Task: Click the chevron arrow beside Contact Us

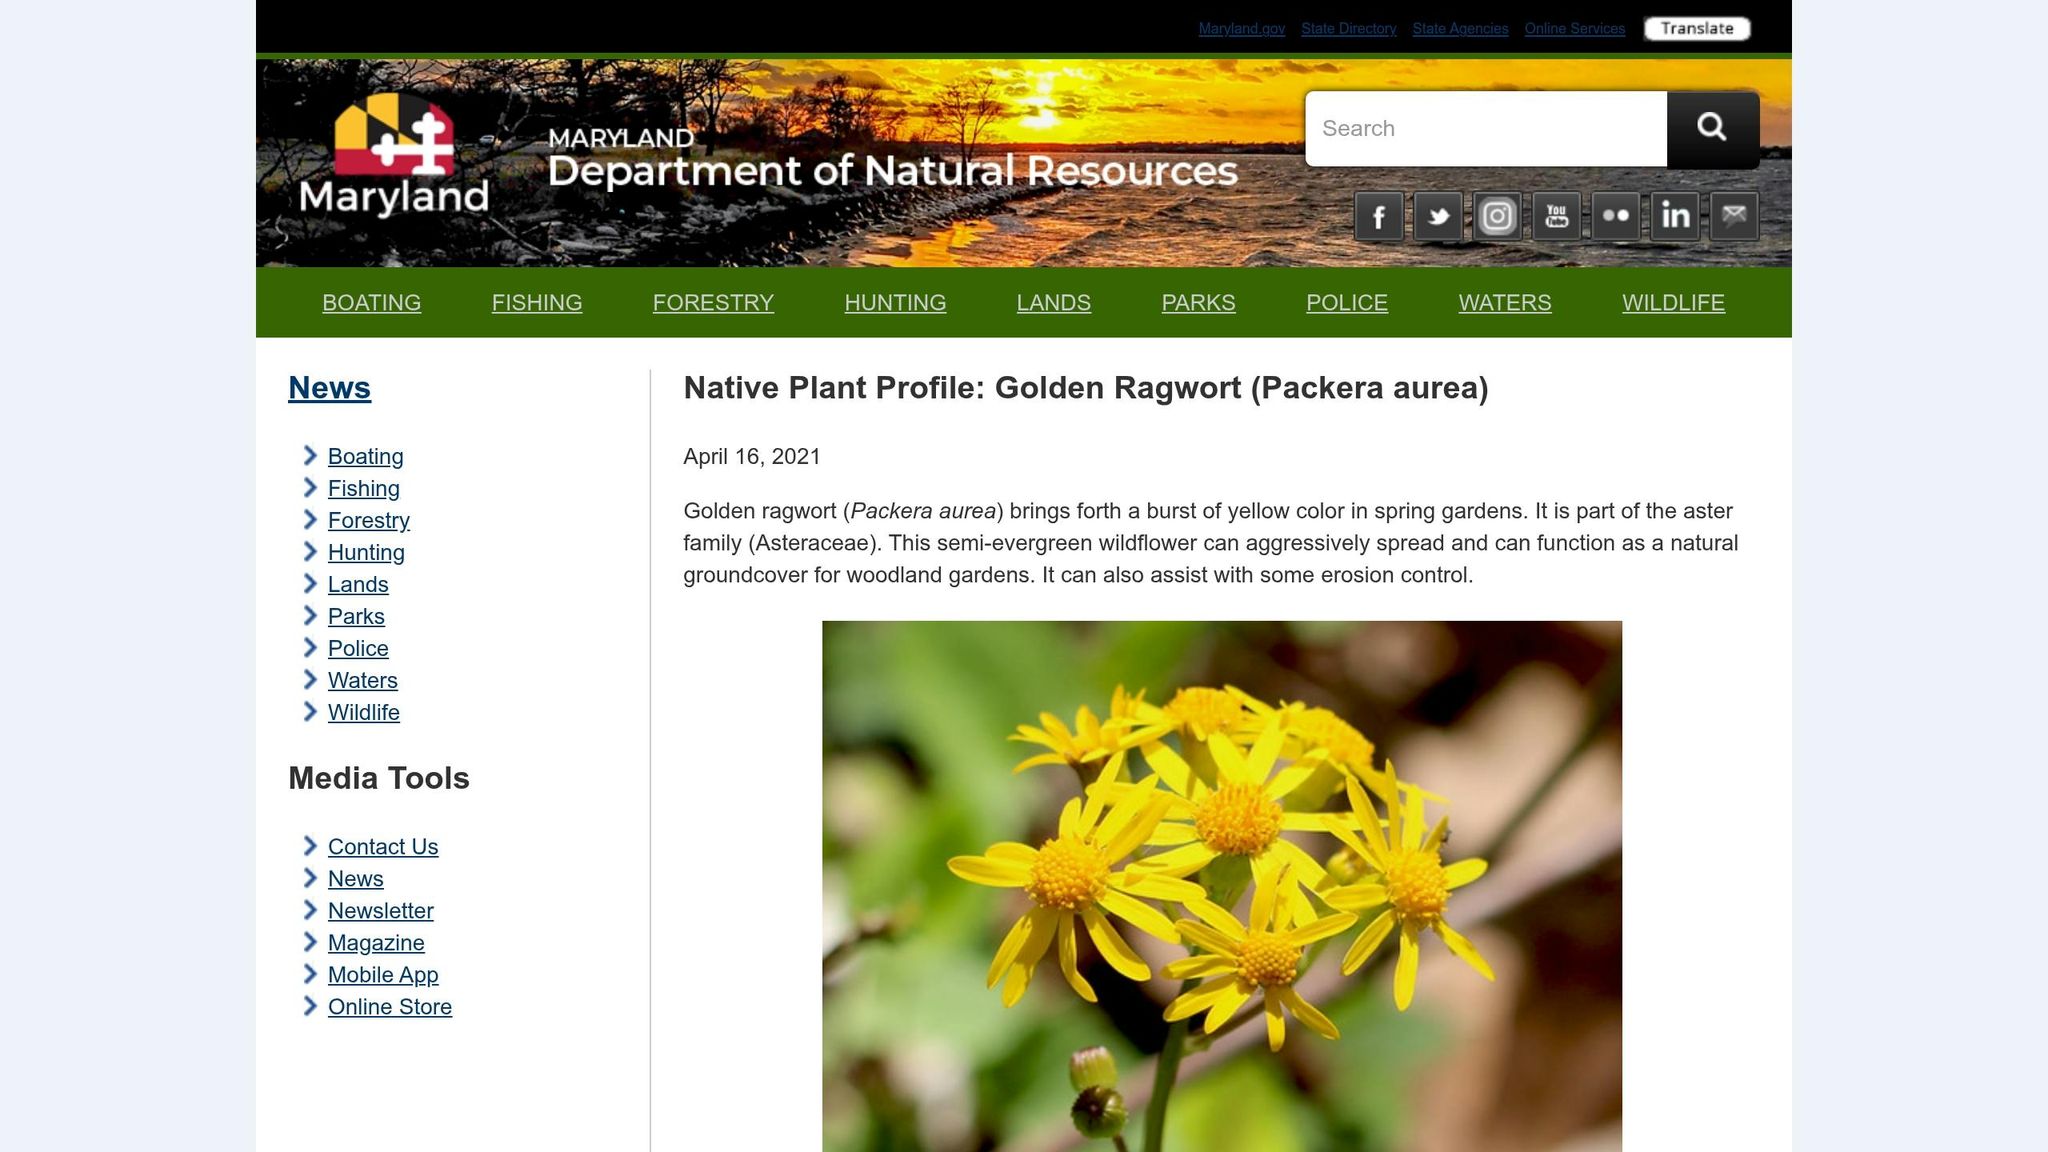Action: pyautogui.click(x=310, y=846)
